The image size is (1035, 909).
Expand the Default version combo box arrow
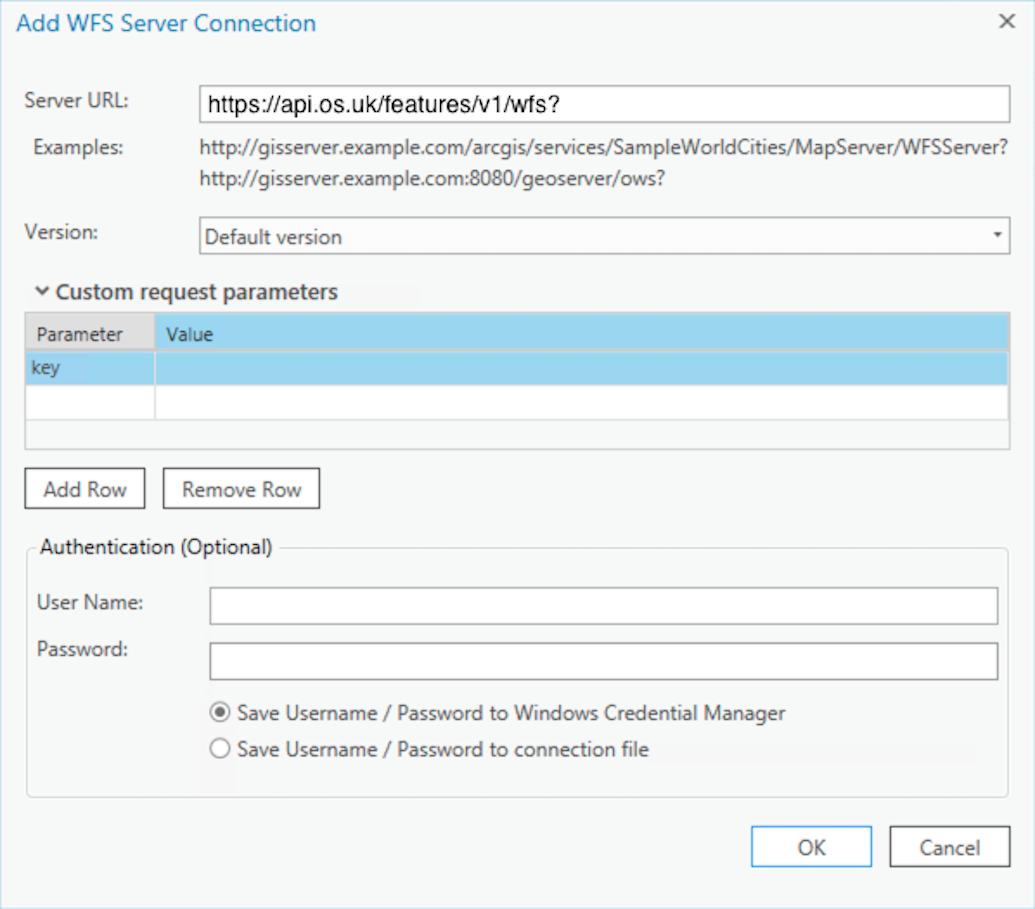(997, 236)
